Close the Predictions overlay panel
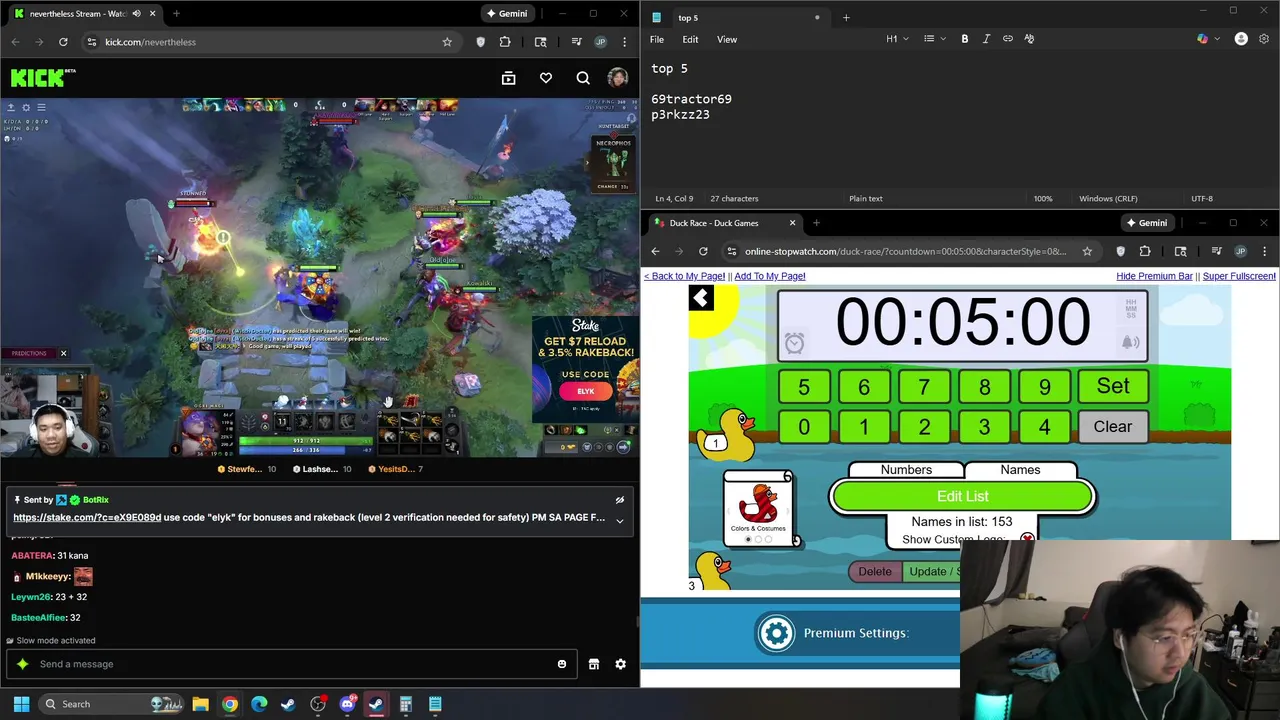This screenshot has height=720, width=1280. point(63,353)
